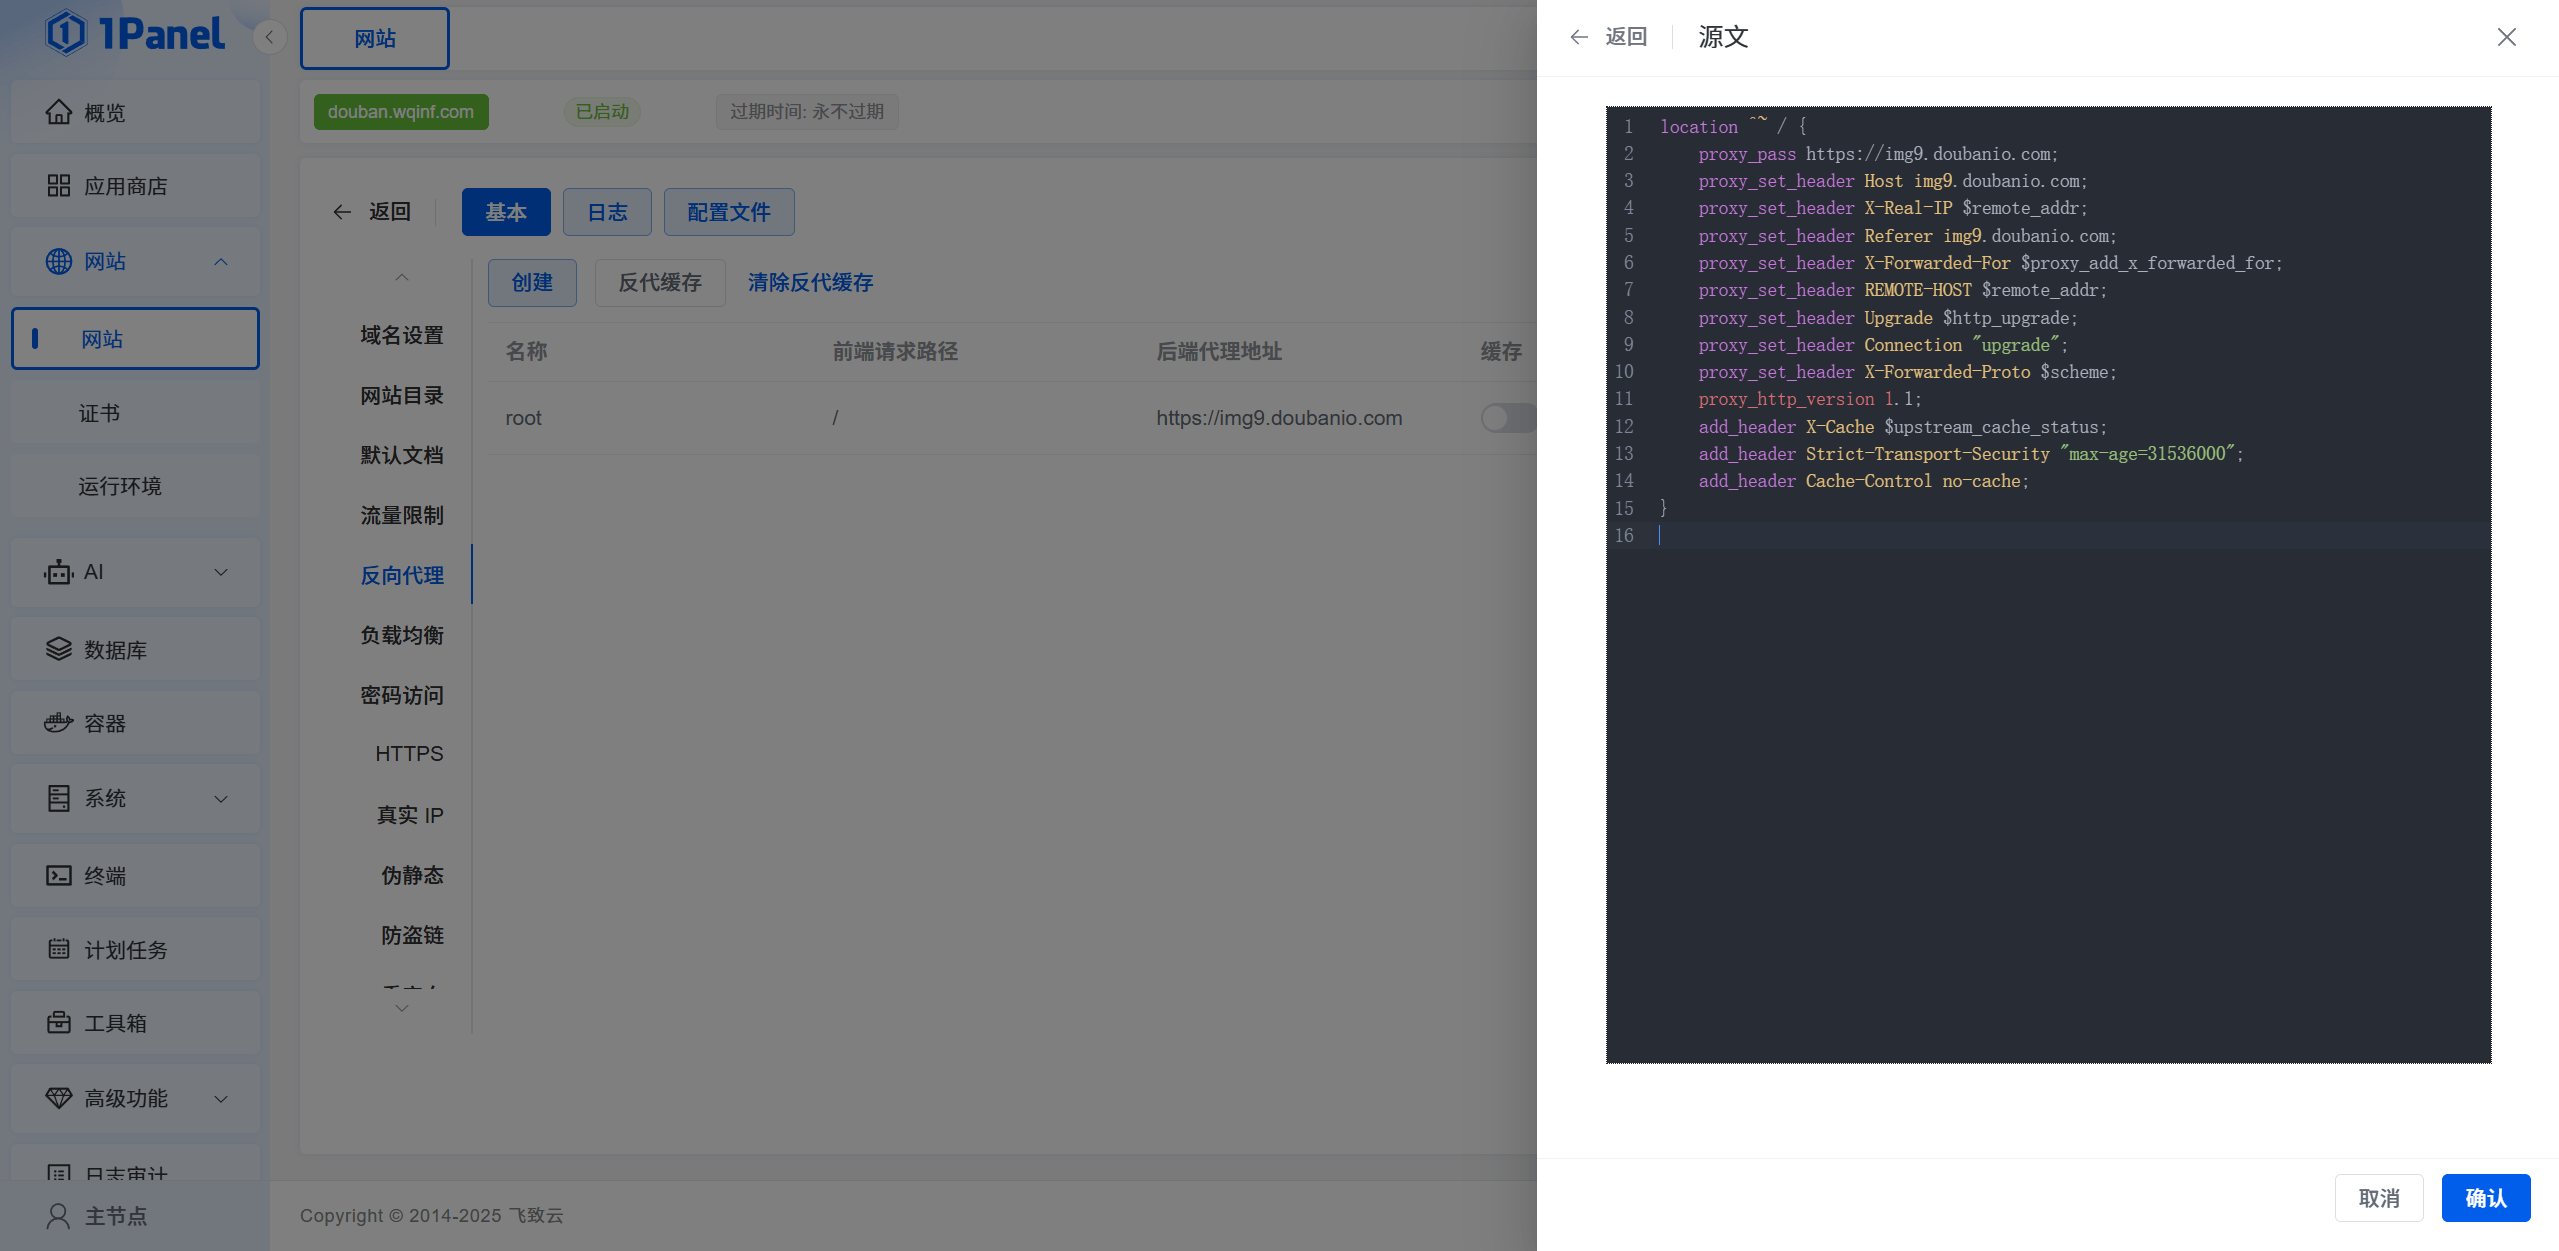This screenshot has height=1251, width=2559.
Task: Click the 概览 home icon in sidebar
Action: [x=59, y=112]
